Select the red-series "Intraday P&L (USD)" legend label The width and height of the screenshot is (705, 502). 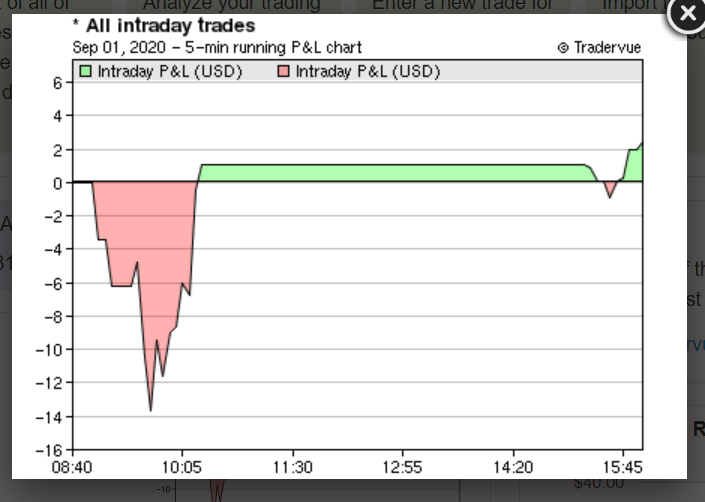(367, 72)
